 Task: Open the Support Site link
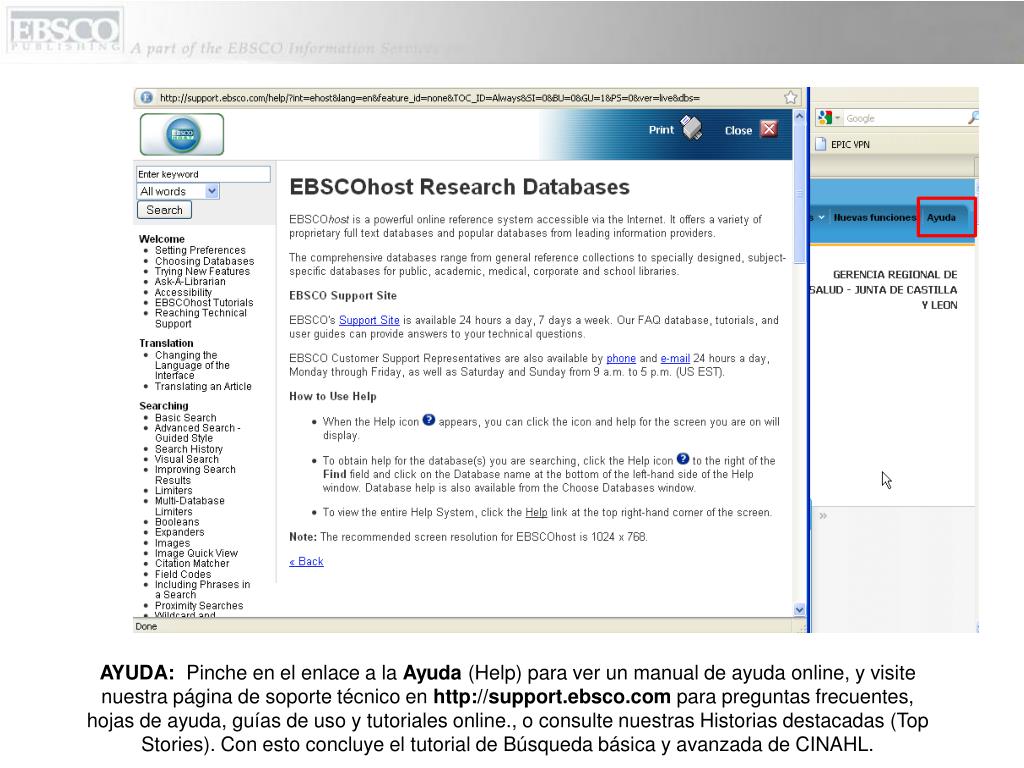click(369, 320)
